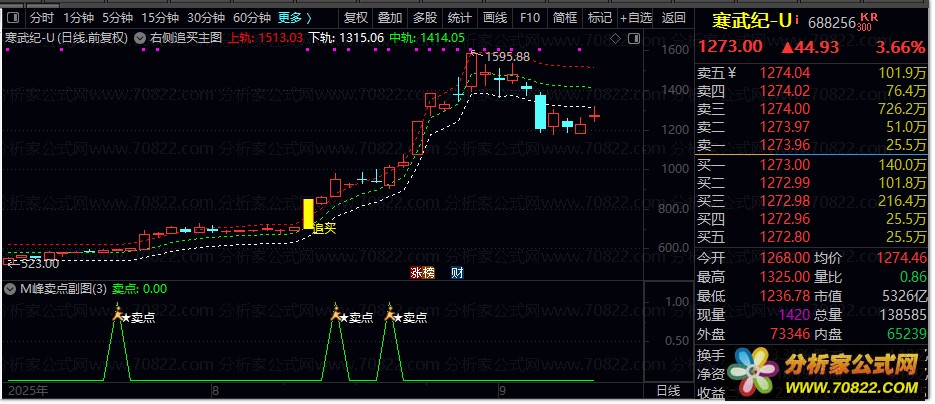The width and height of the screenshot is (935, 404).
Task: Click the 内盘 value 65239
Action: (x=906, y=334)
